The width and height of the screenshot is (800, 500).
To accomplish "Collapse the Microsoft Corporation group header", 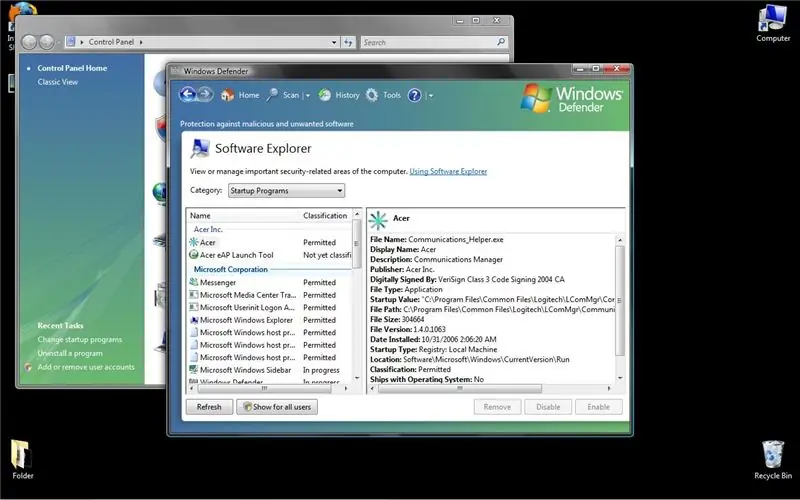I will 231,269.
